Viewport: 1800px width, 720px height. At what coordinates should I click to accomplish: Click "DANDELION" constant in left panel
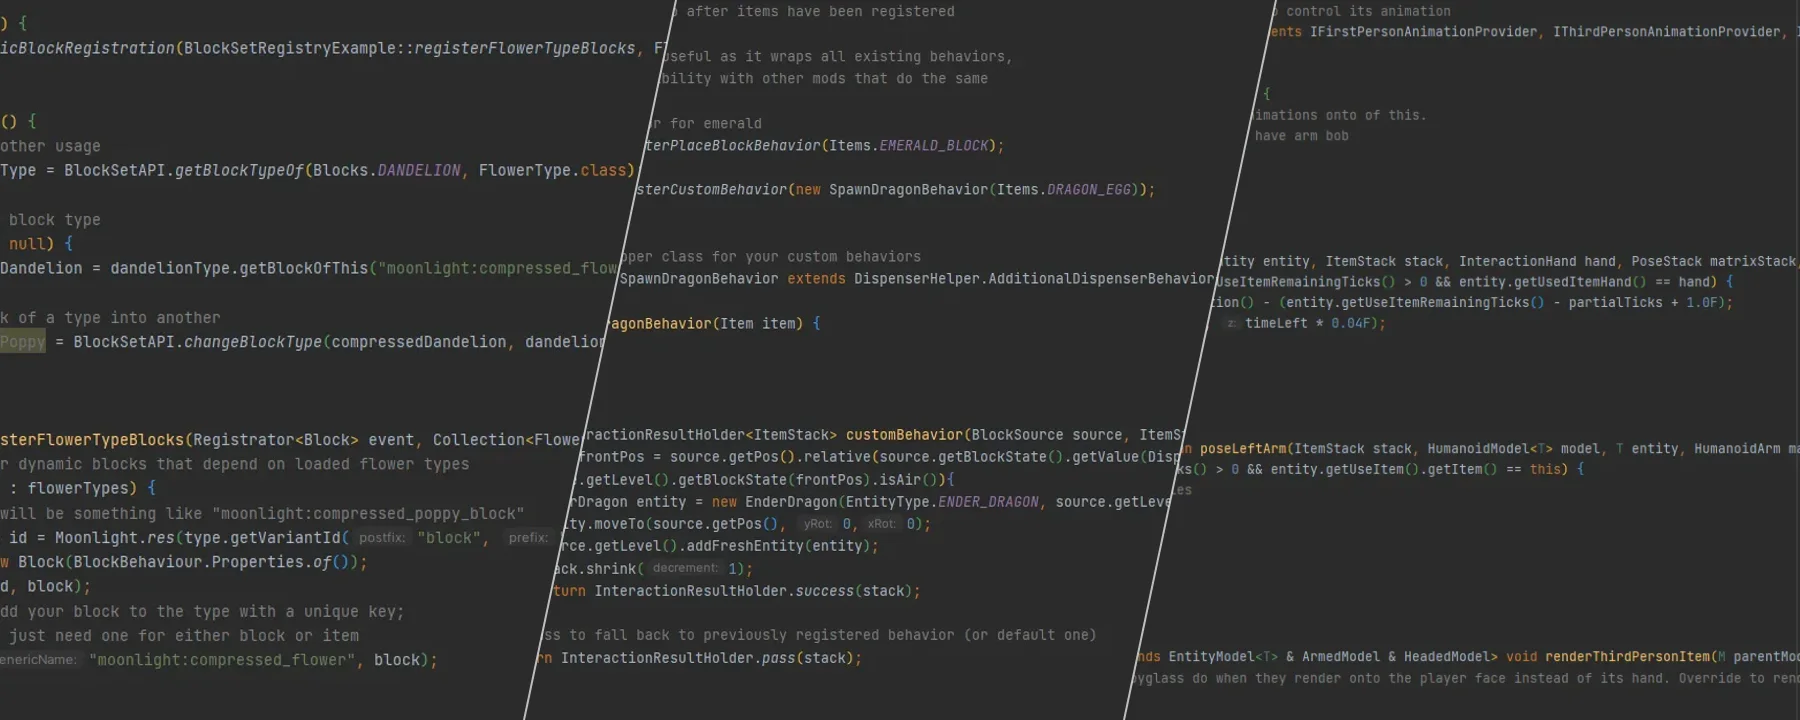[419, 170]
